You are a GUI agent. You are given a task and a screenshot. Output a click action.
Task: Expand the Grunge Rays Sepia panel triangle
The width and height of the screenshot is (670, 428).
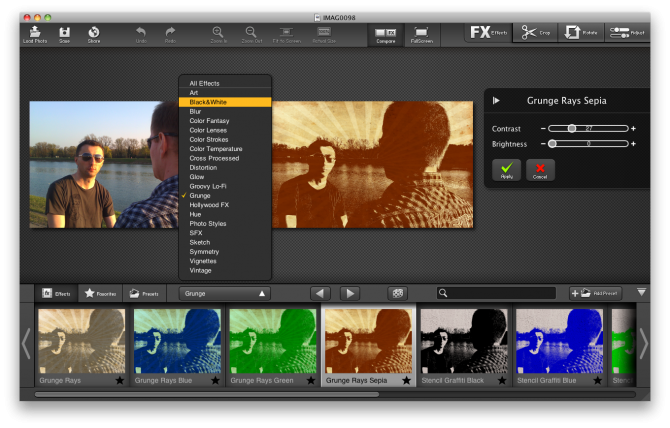[x=497, y=100]
